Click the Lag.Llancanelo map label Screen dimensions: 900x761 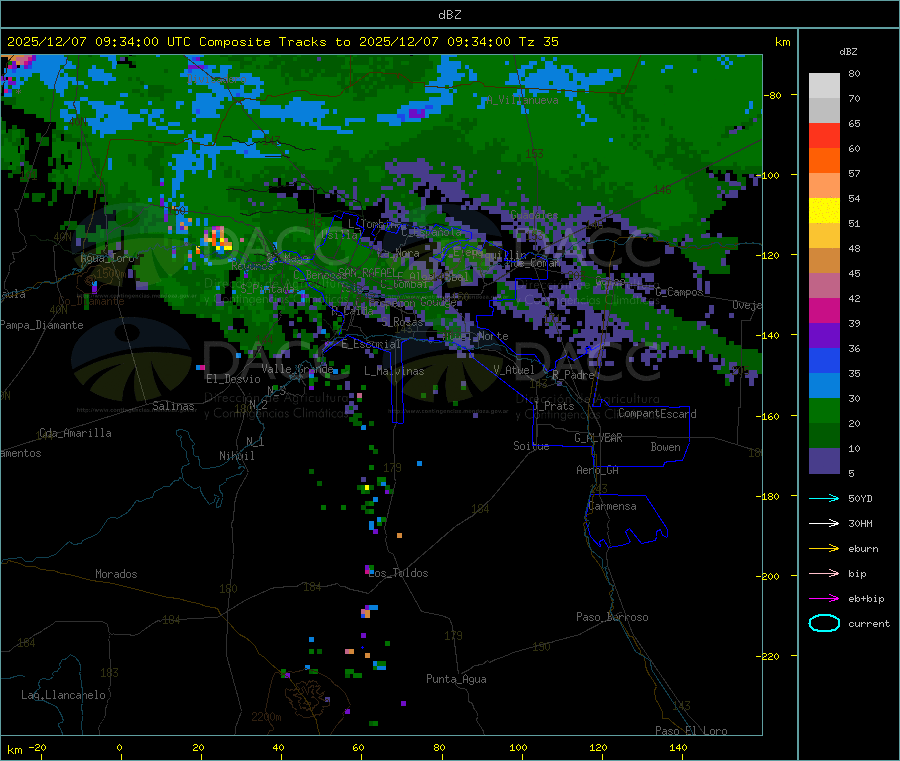[63, 695]
